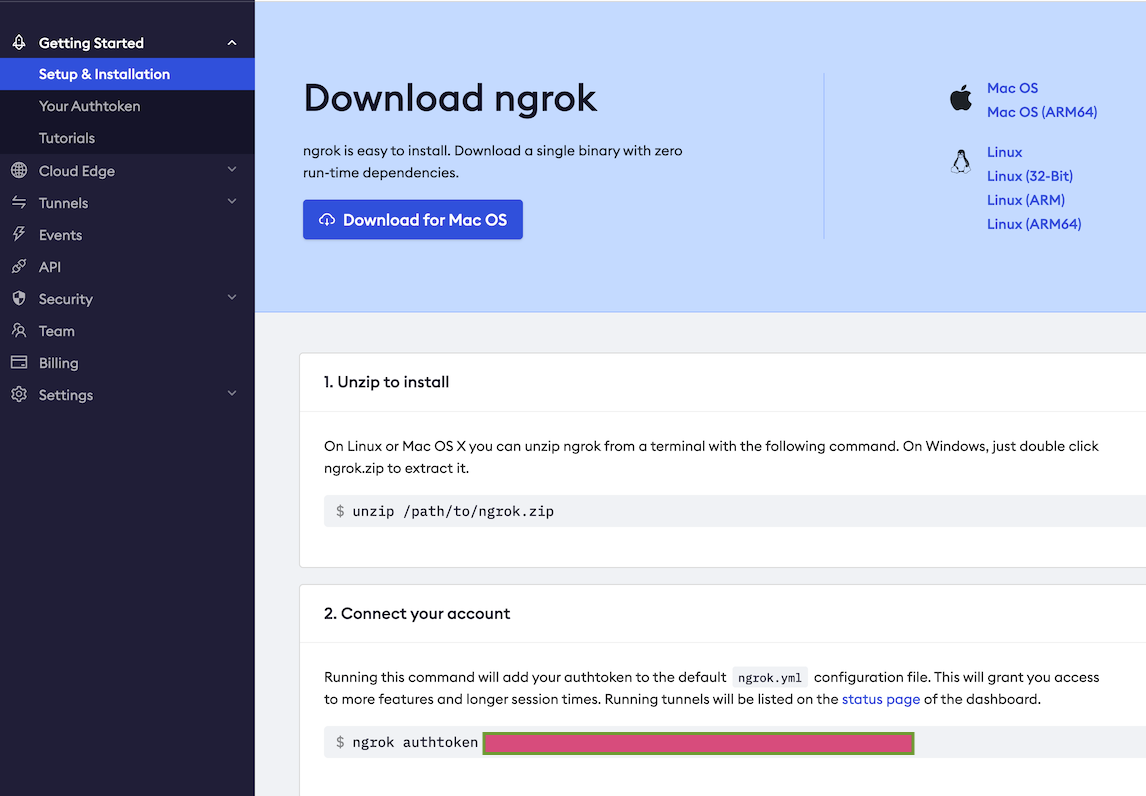The height and width of the screenshot is (796, 1146).
Task: Open the plain Linux download link
Action: click(x=1004, y=152)
